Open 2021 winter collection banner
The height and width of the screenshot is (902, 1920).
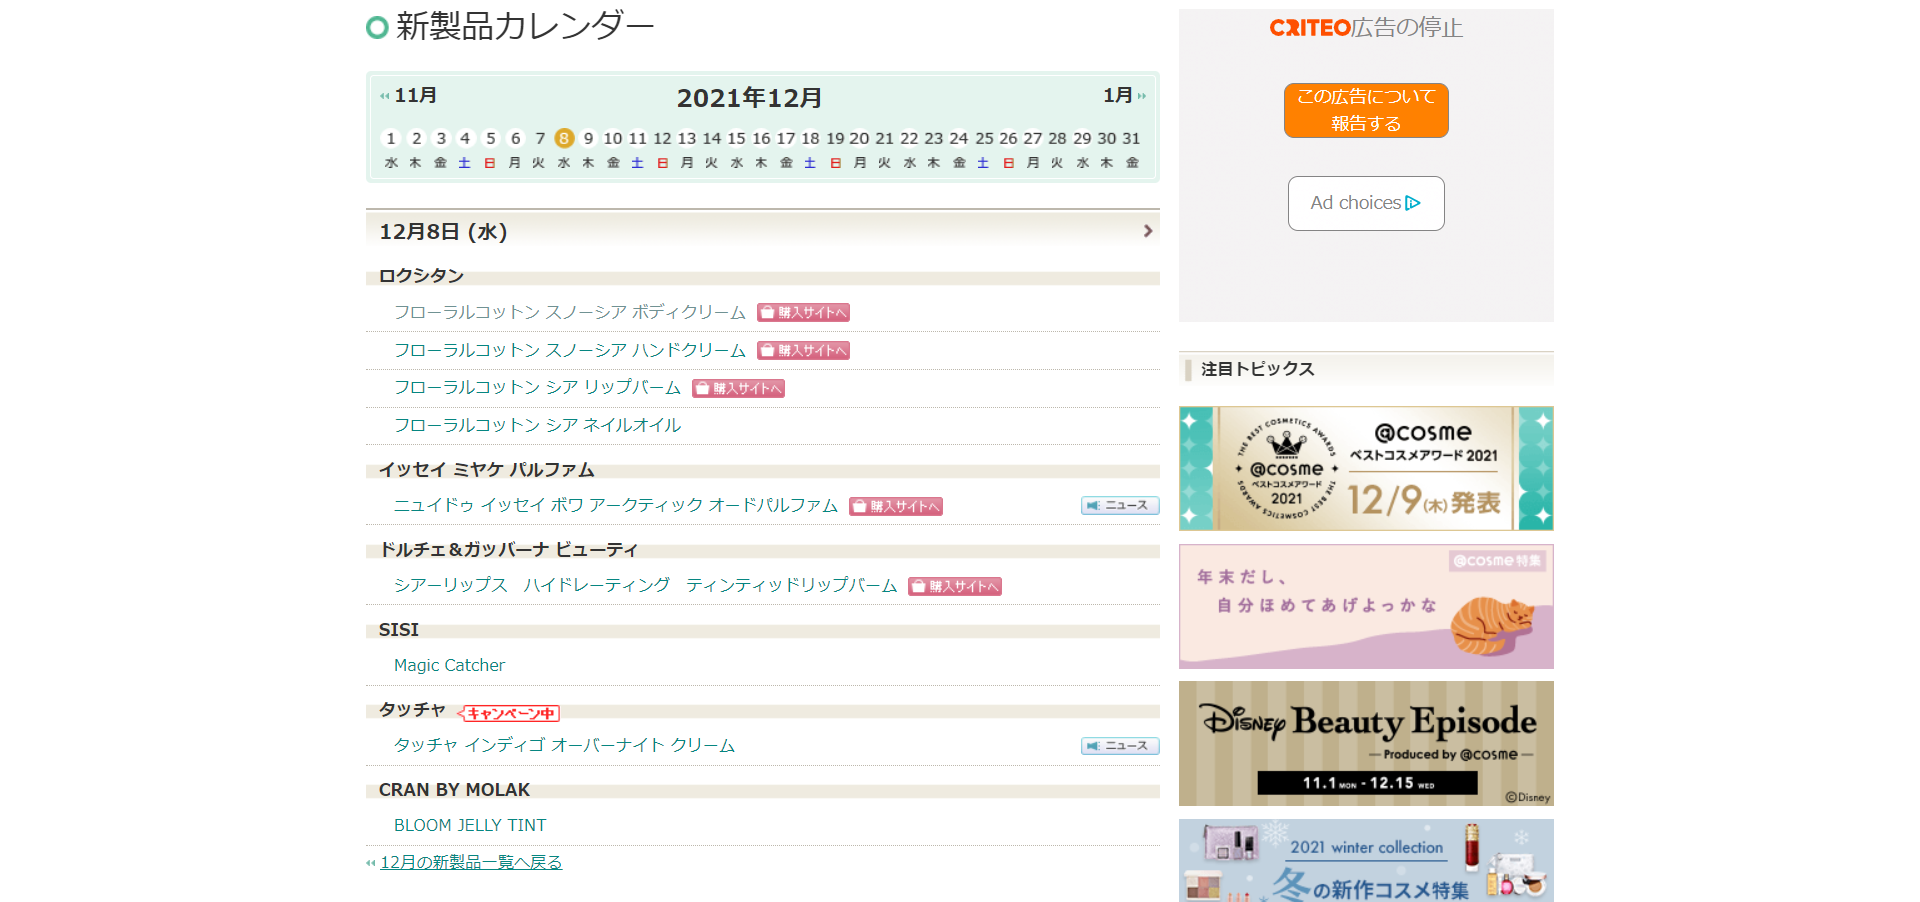1366,860
